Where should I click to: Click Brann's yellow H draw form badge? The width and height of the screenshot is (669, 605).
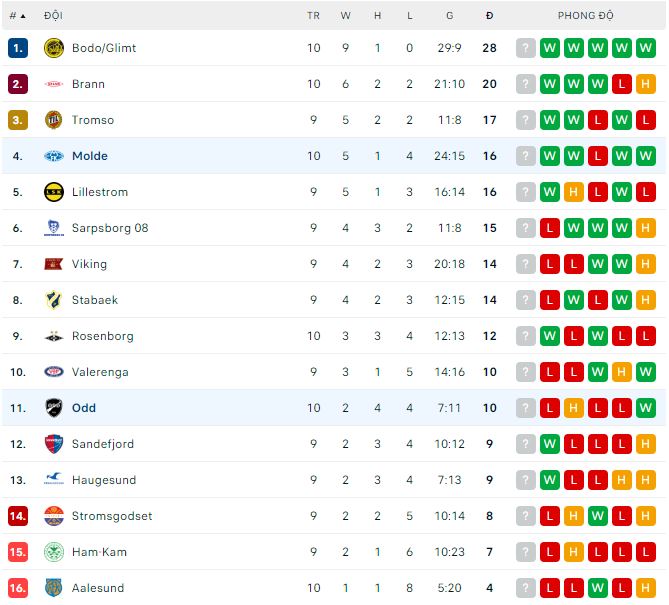645,84
